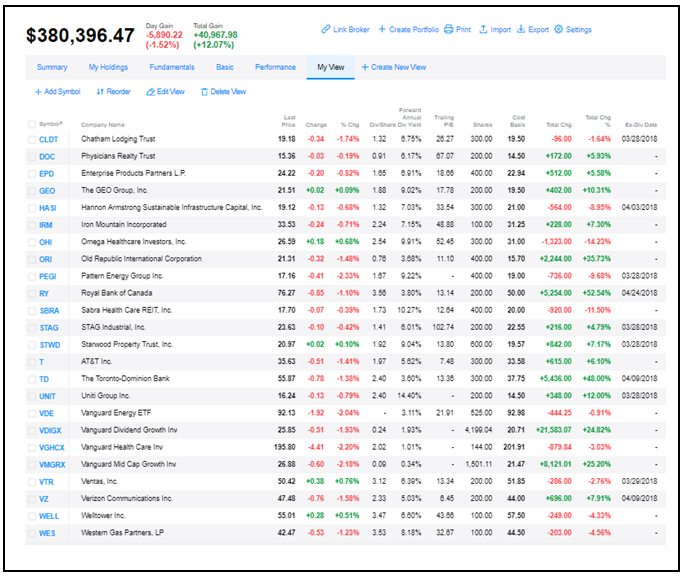Click the VZ ticker symbol

click(44, 499)
